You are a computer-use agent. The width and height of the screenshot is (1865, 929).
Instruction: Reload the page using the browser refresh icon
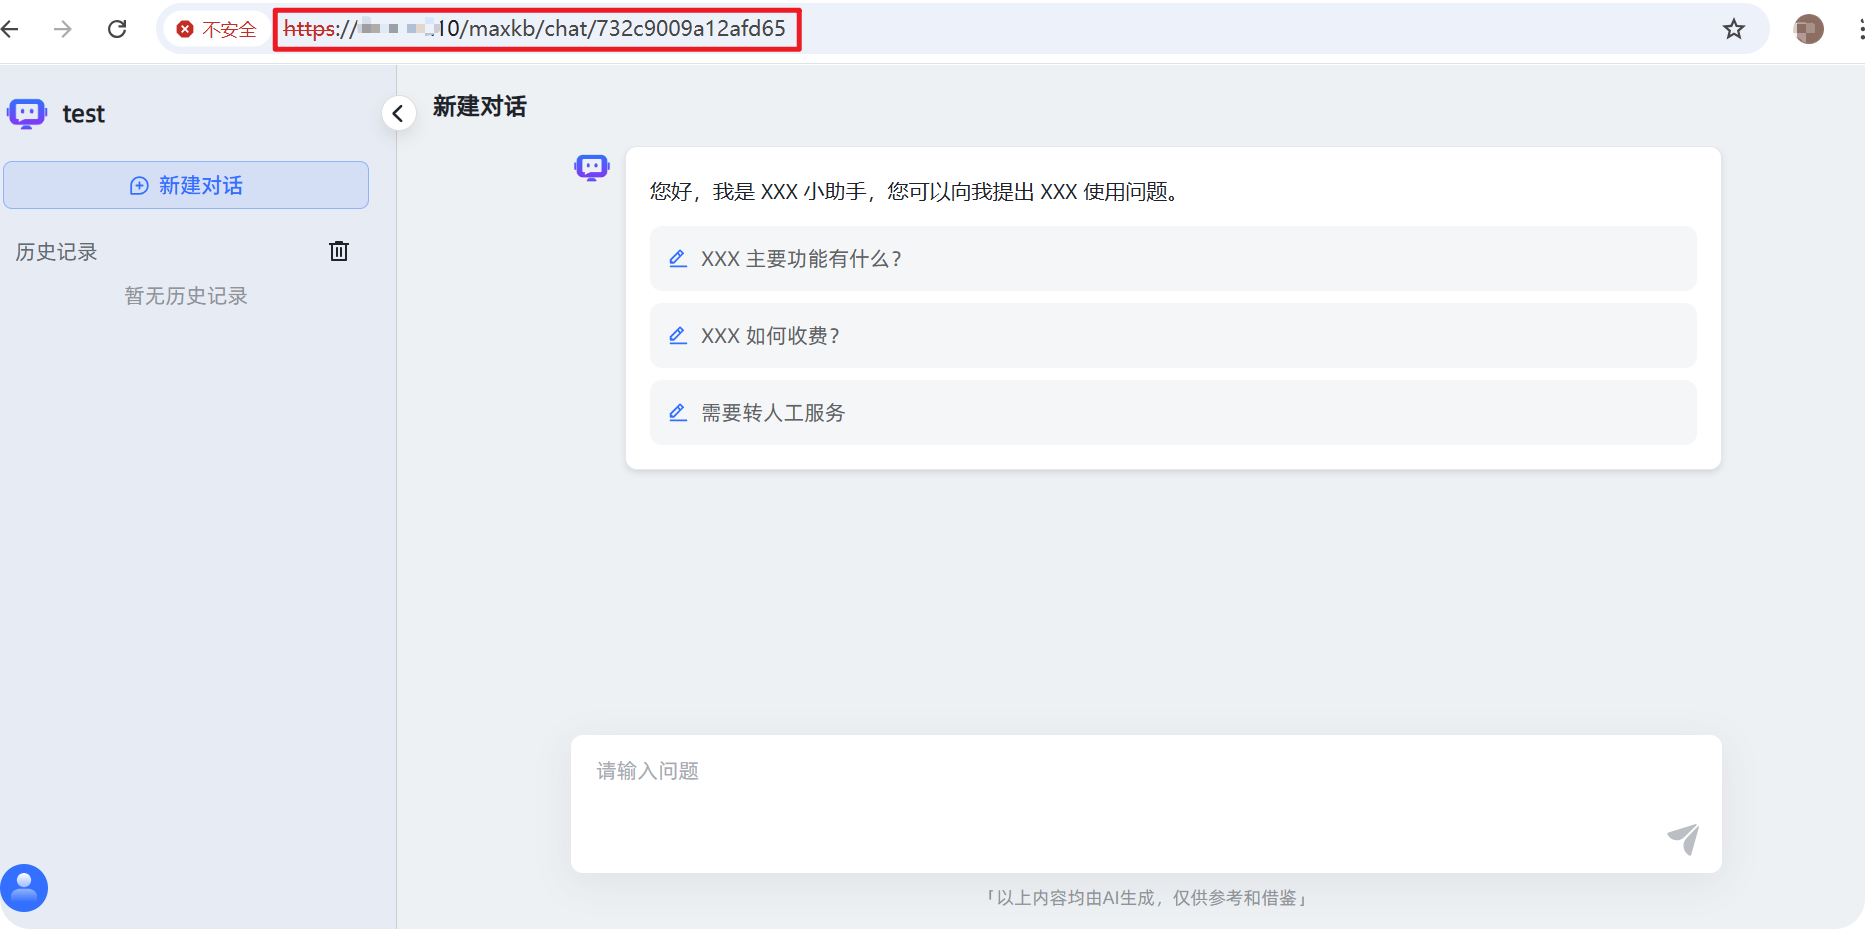117,29
